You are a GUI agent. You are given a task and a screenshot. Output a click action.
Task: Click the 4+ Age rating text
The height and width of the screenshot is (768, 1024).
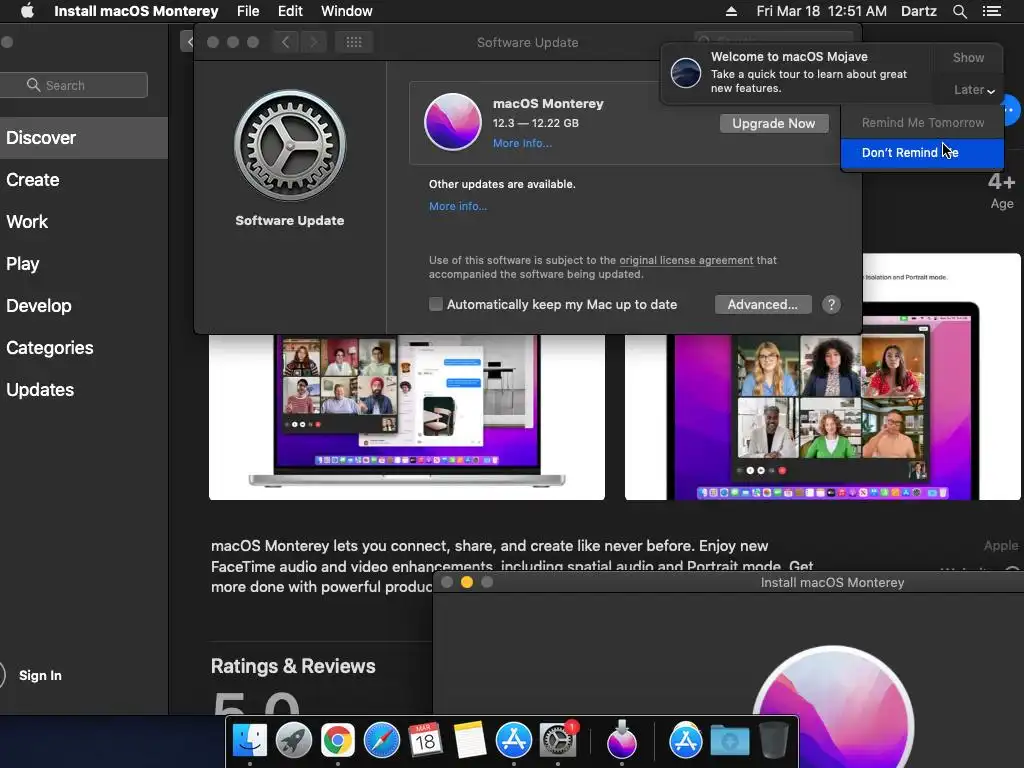coord(1001,190)
